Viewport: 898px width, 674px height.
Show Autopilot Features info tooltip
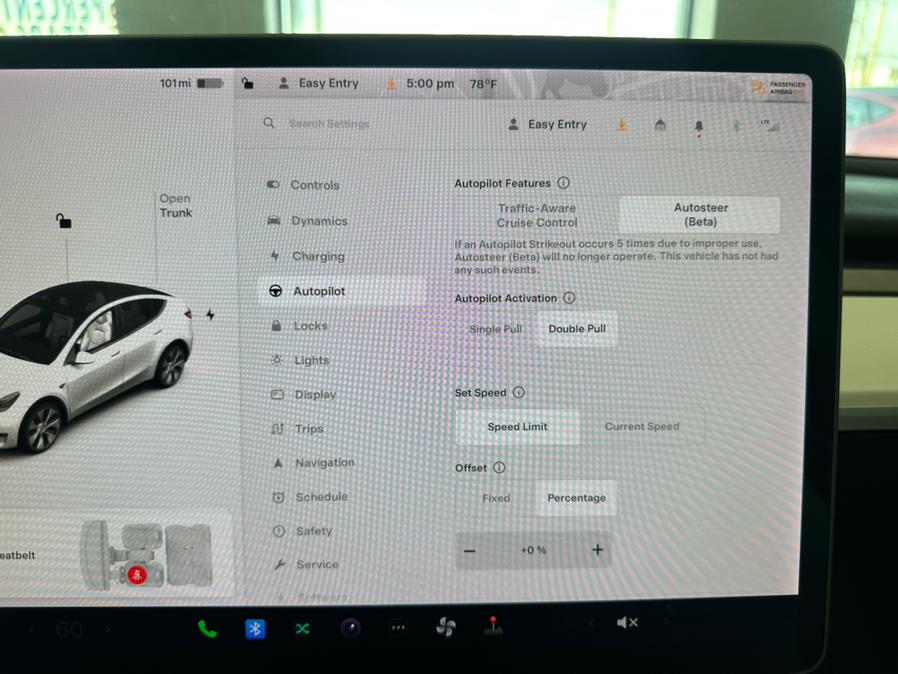(x=564, y=183)
